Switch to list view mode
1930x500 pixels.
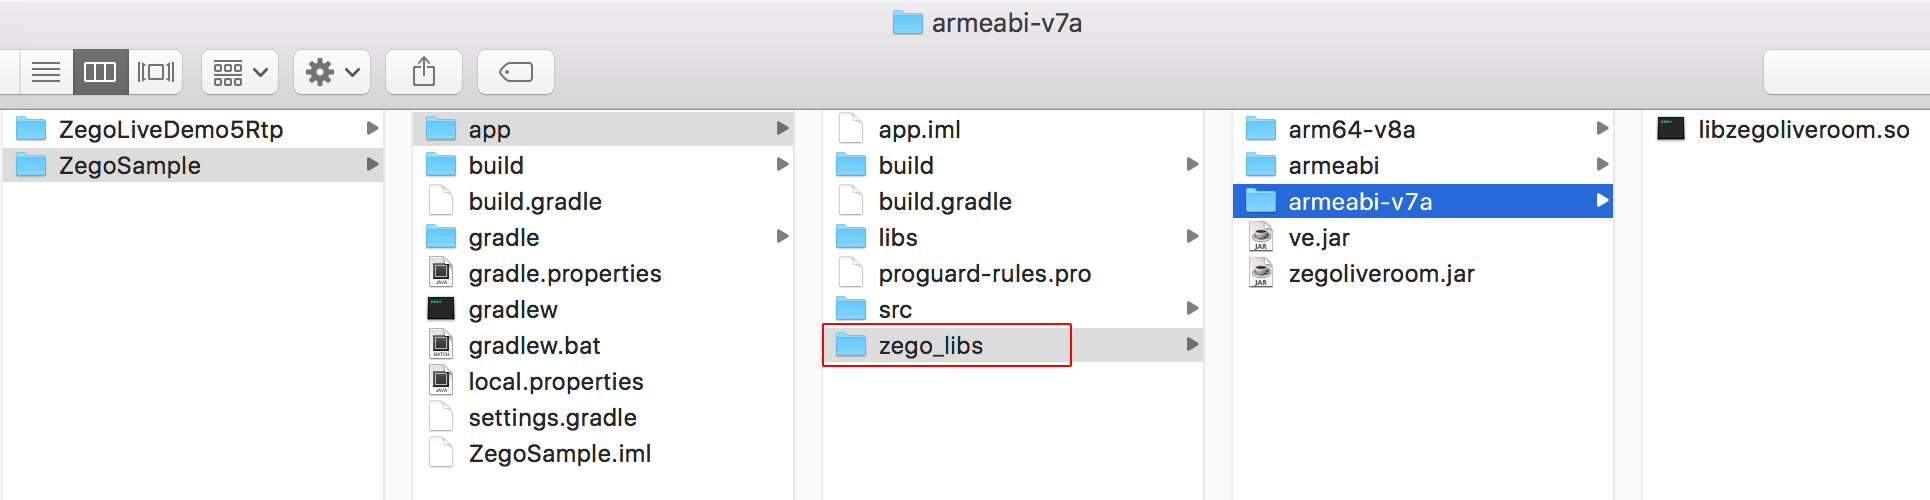(x=46, y=72)
